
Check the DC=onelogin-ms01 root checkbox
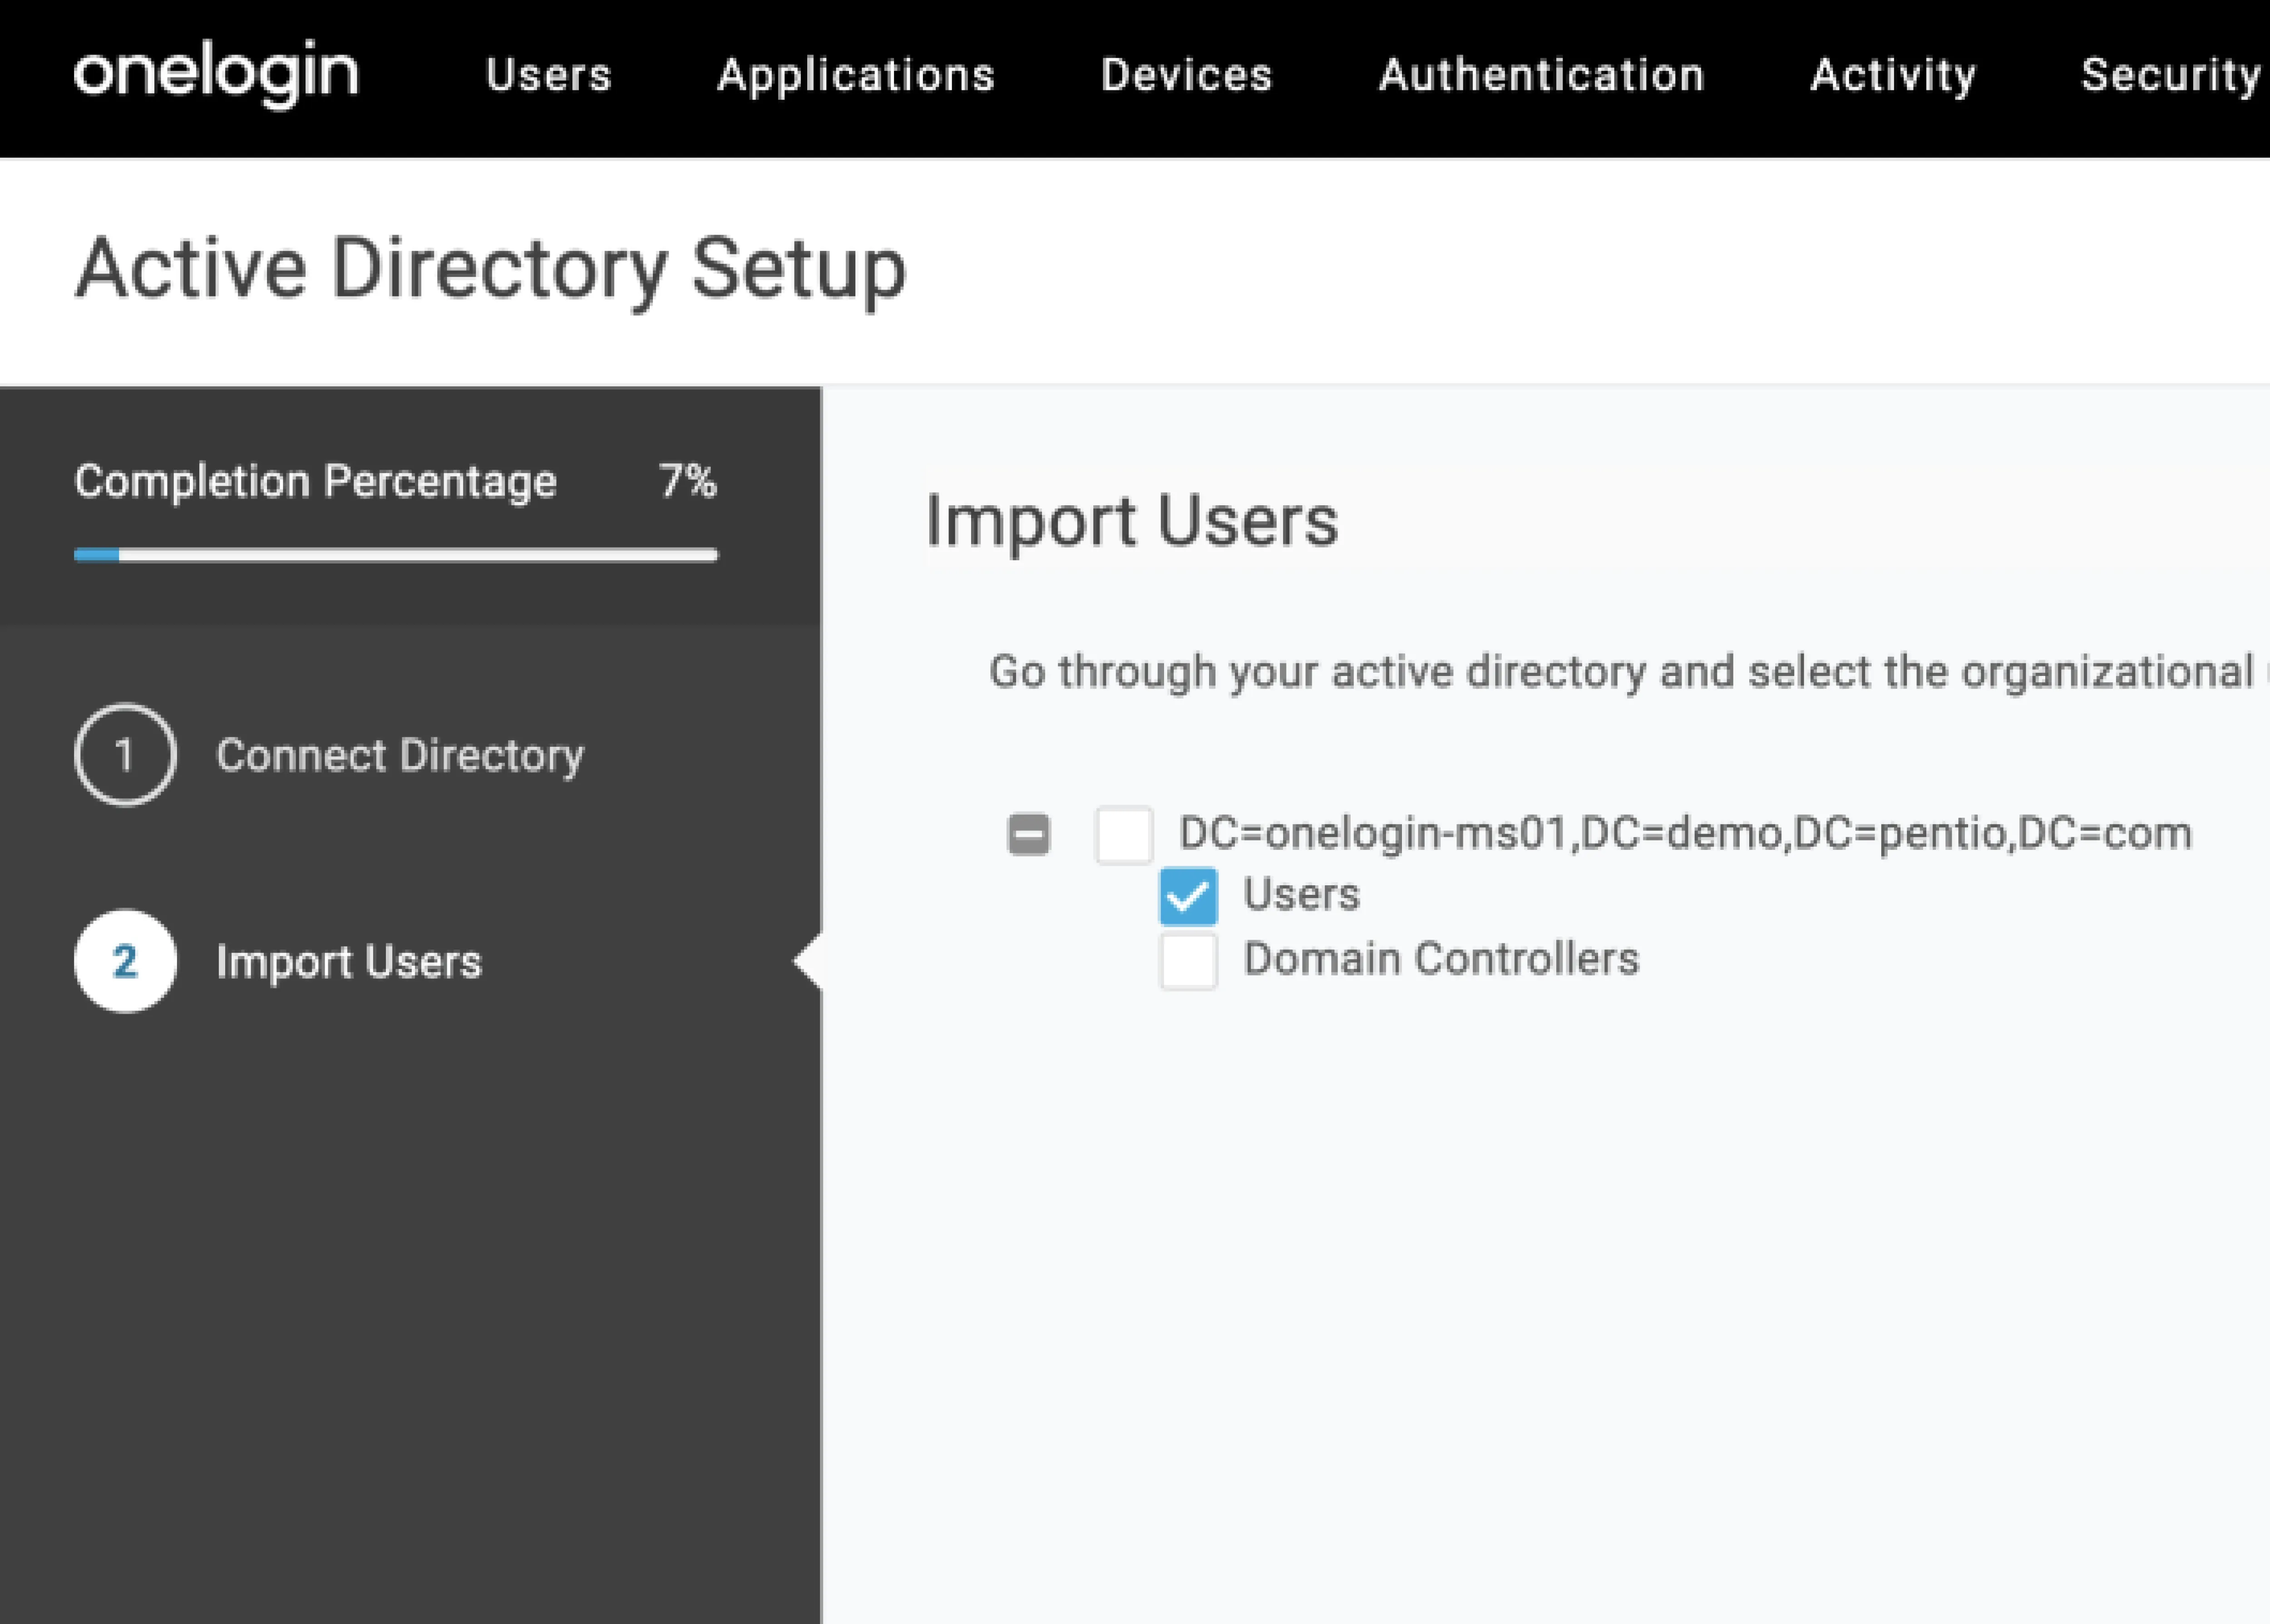click(1124, 834)
